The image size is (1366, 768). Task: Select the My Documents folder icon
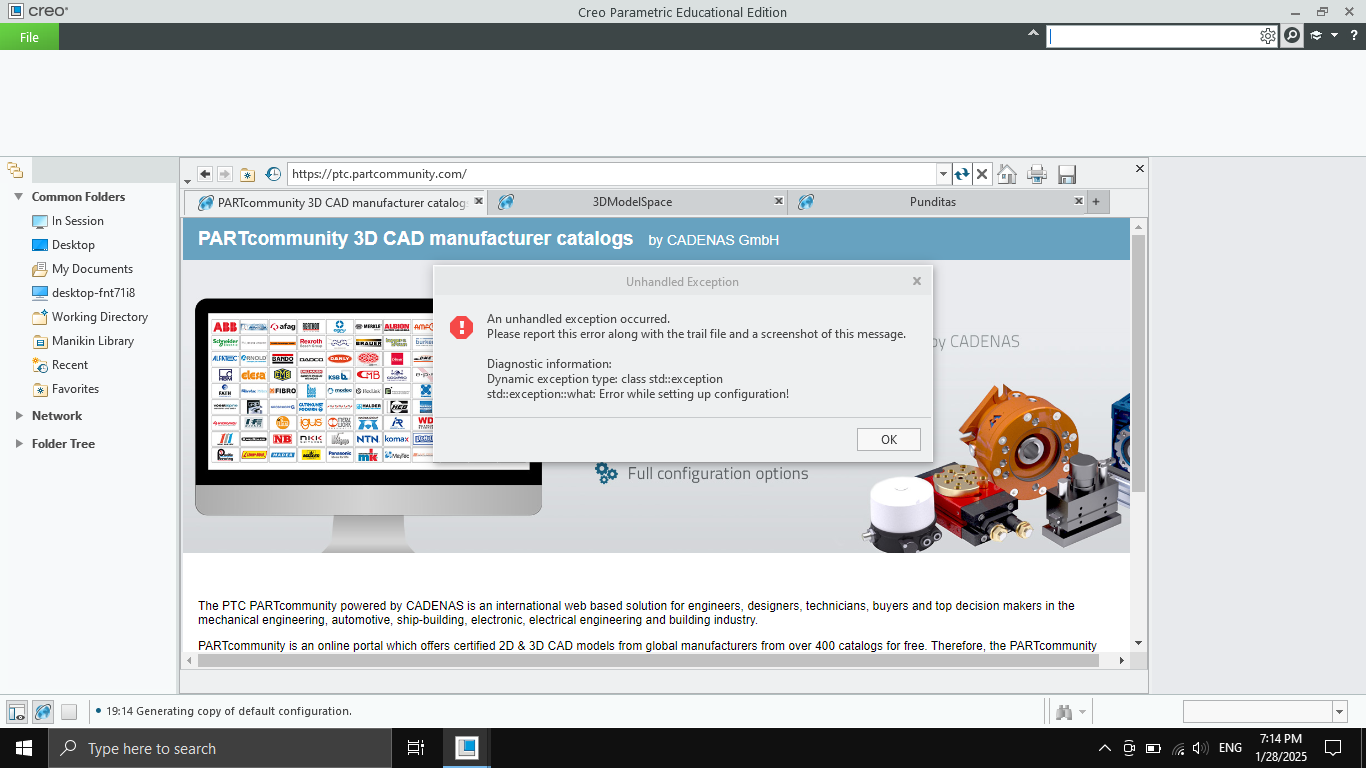[x=40, y=268]
